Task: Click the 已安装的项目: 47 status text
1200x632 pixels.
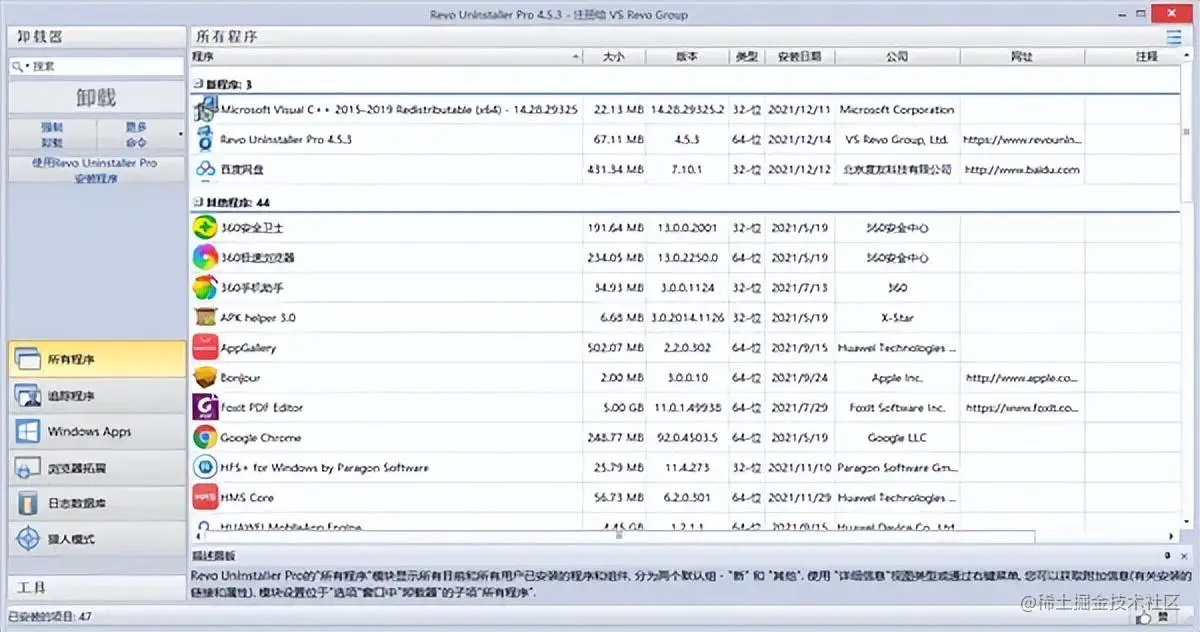Action: [x=50, y=618]
